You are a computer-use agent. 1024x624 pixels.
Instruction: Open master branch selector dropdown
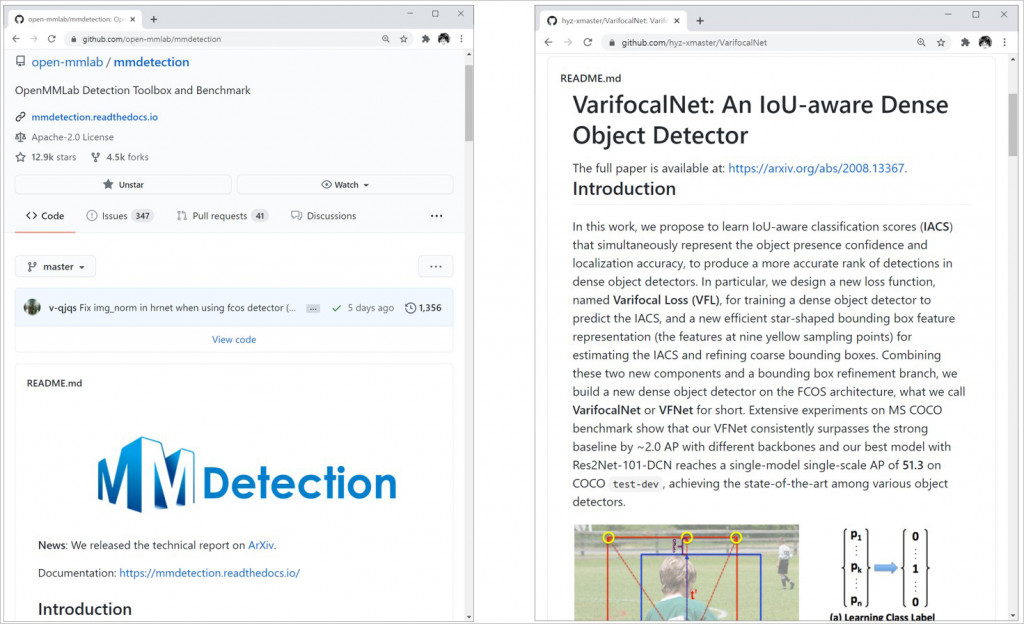tap(56, 266)
